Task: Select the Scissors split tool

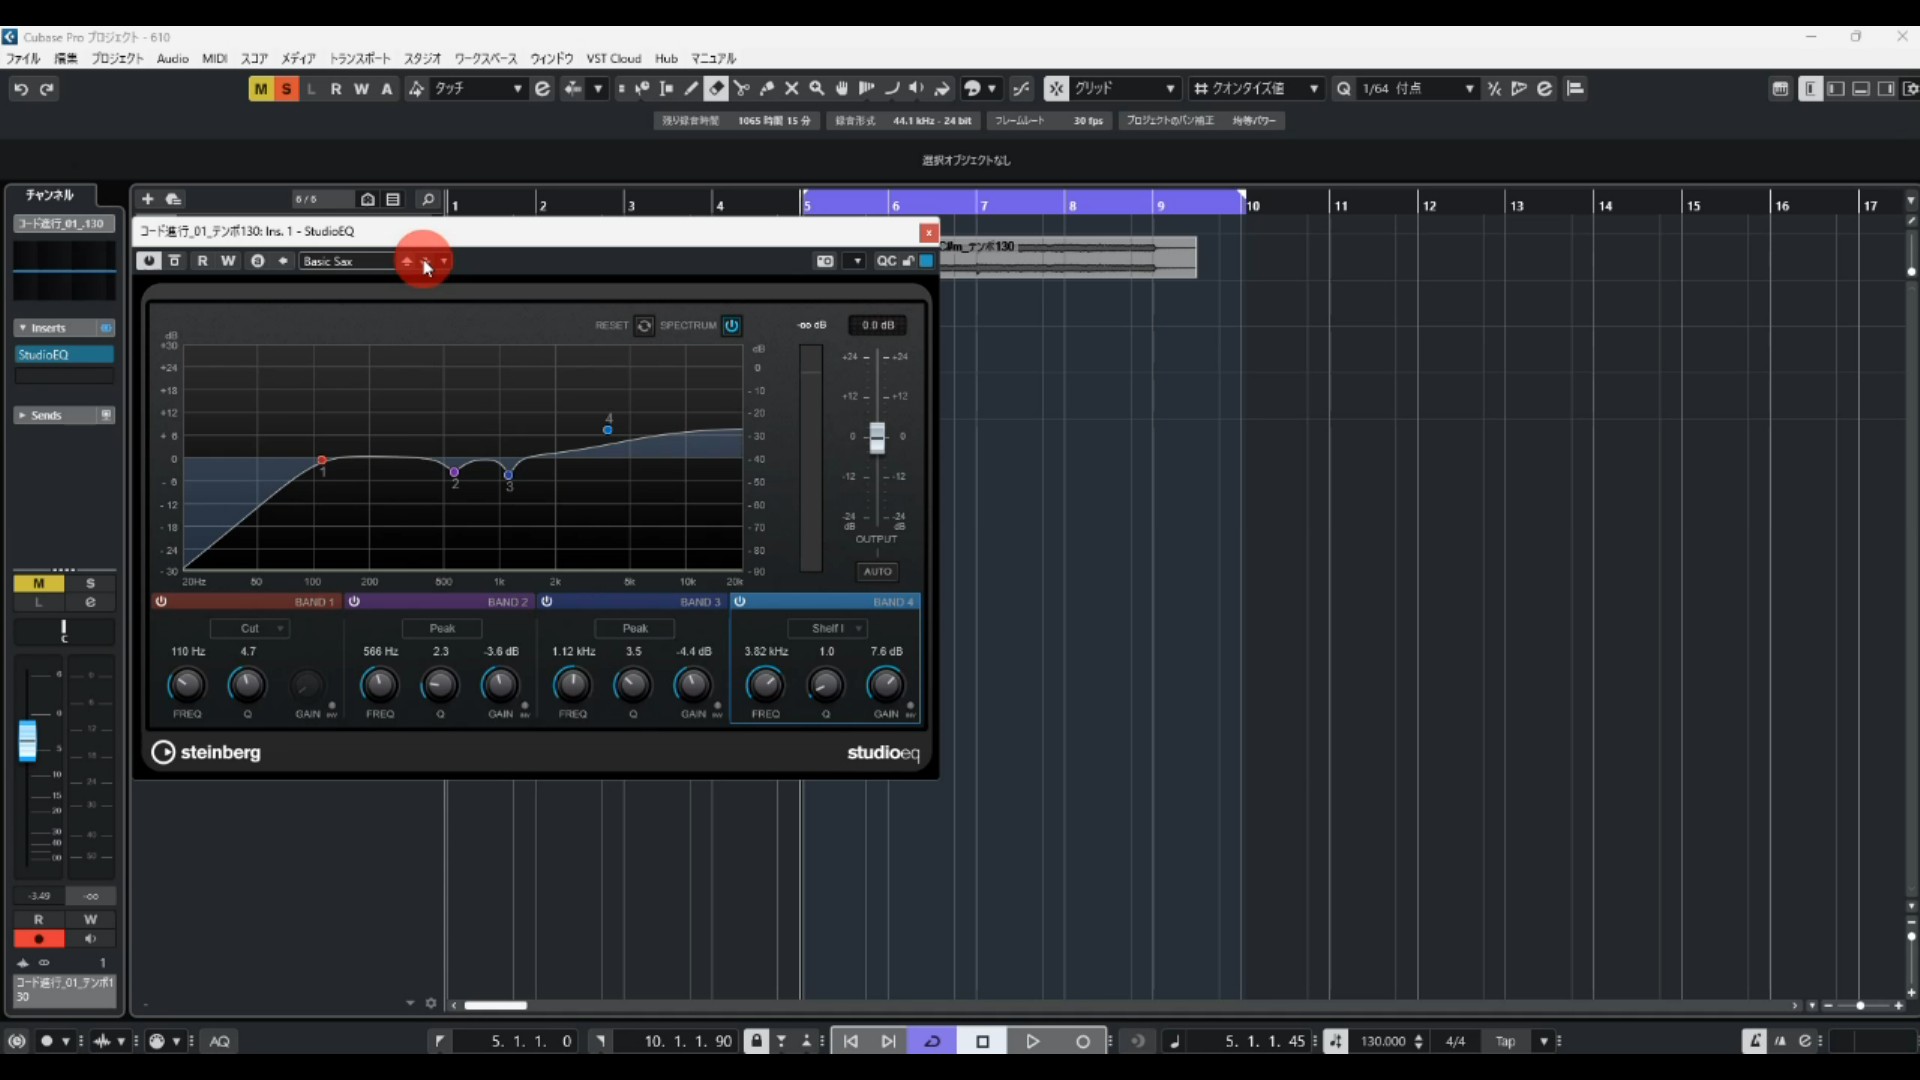Action: (741, 89)
